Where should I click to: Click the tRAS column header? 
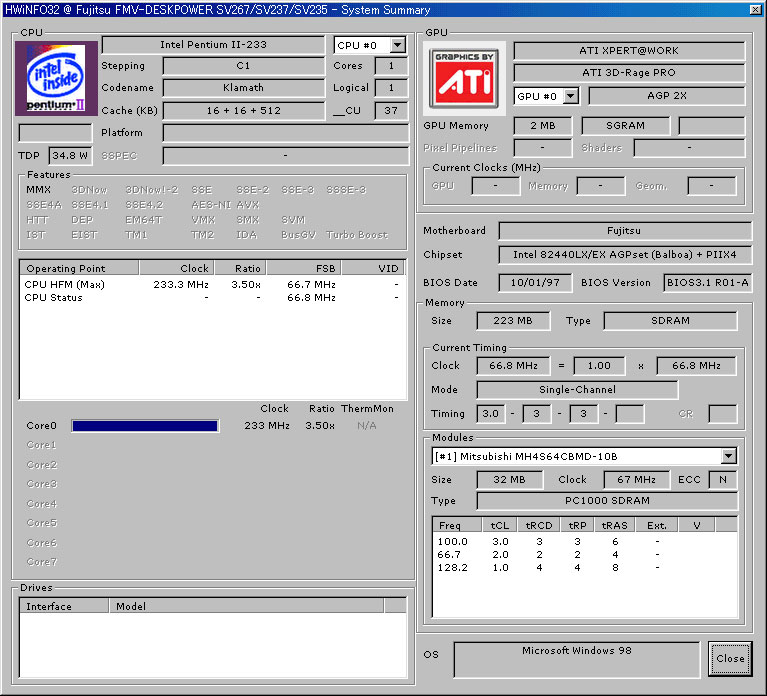tap(614, 525)
